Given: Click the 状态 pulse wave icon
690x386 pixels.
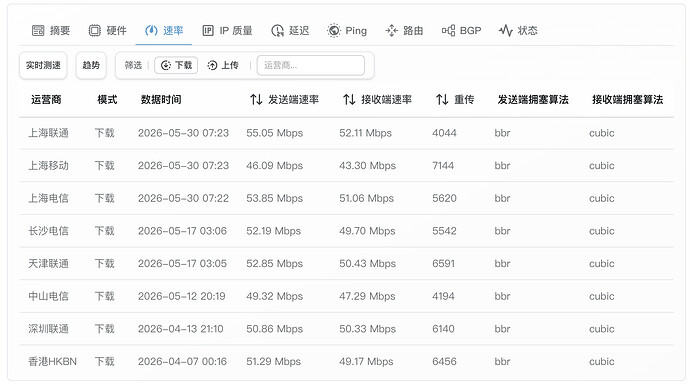Looking at the screenshot, I should pyautogui.click(x=506, y=30).
